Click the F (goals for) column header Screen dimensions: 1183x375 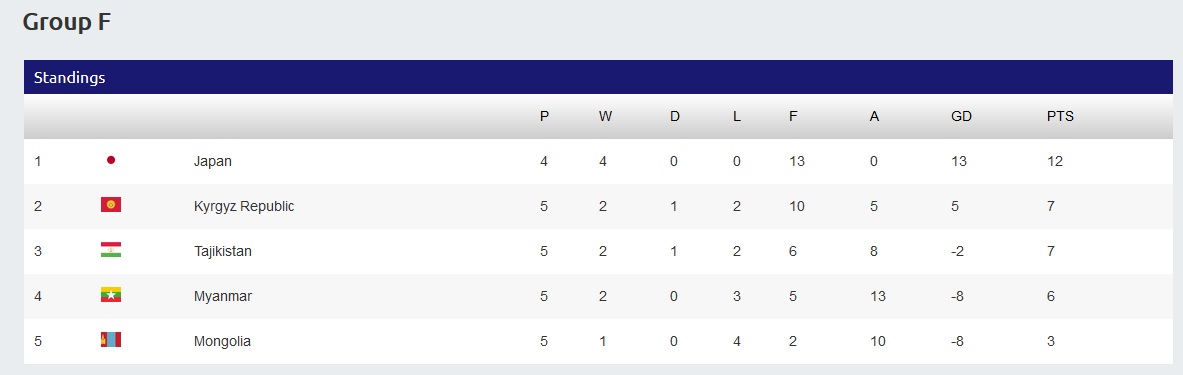(793, 117)
